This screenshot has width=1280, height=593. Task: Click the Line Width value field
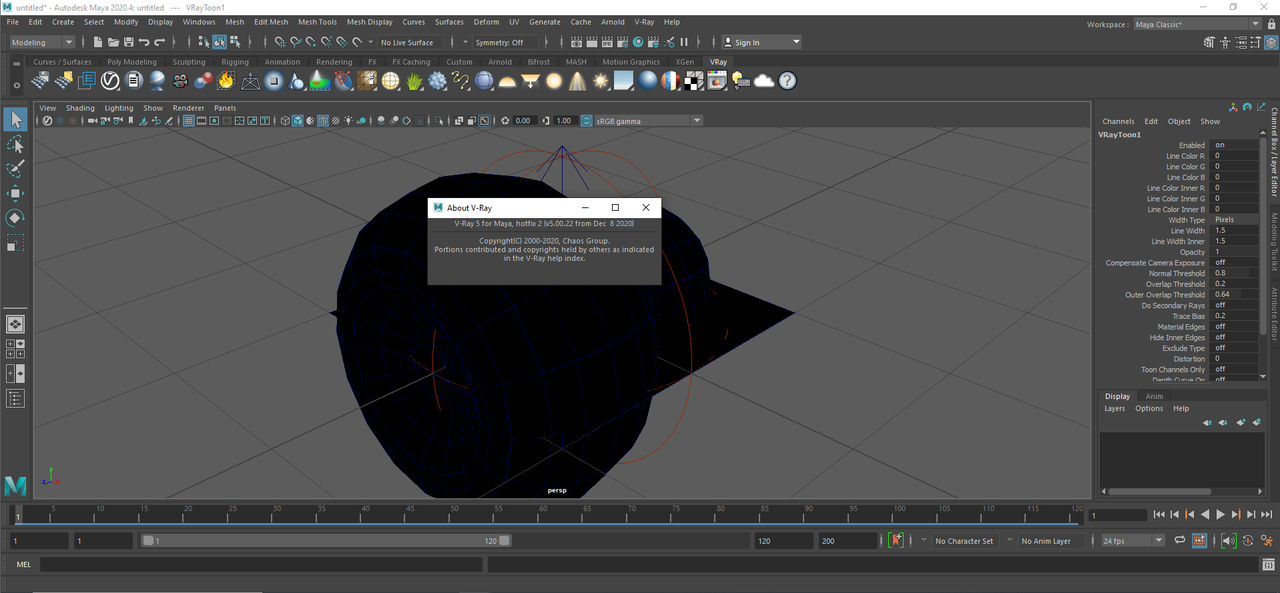coord(1234,231)
